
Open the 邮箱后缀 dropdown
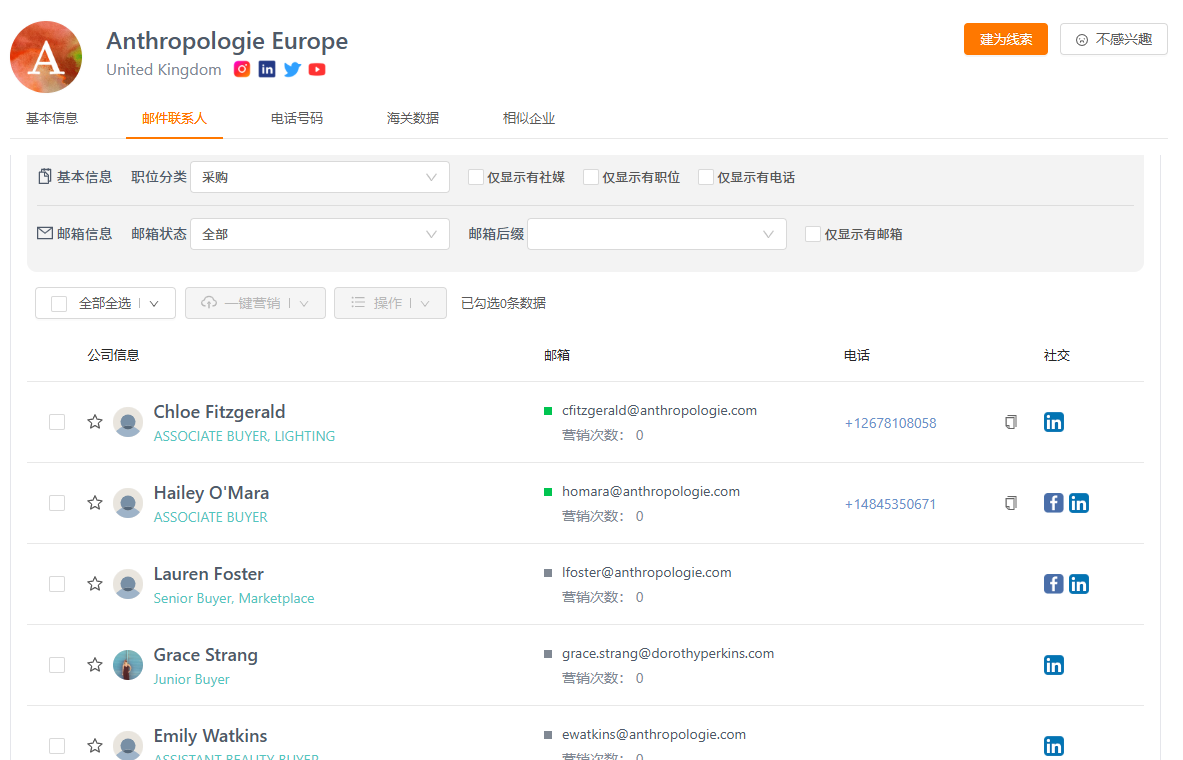point(657,234)
